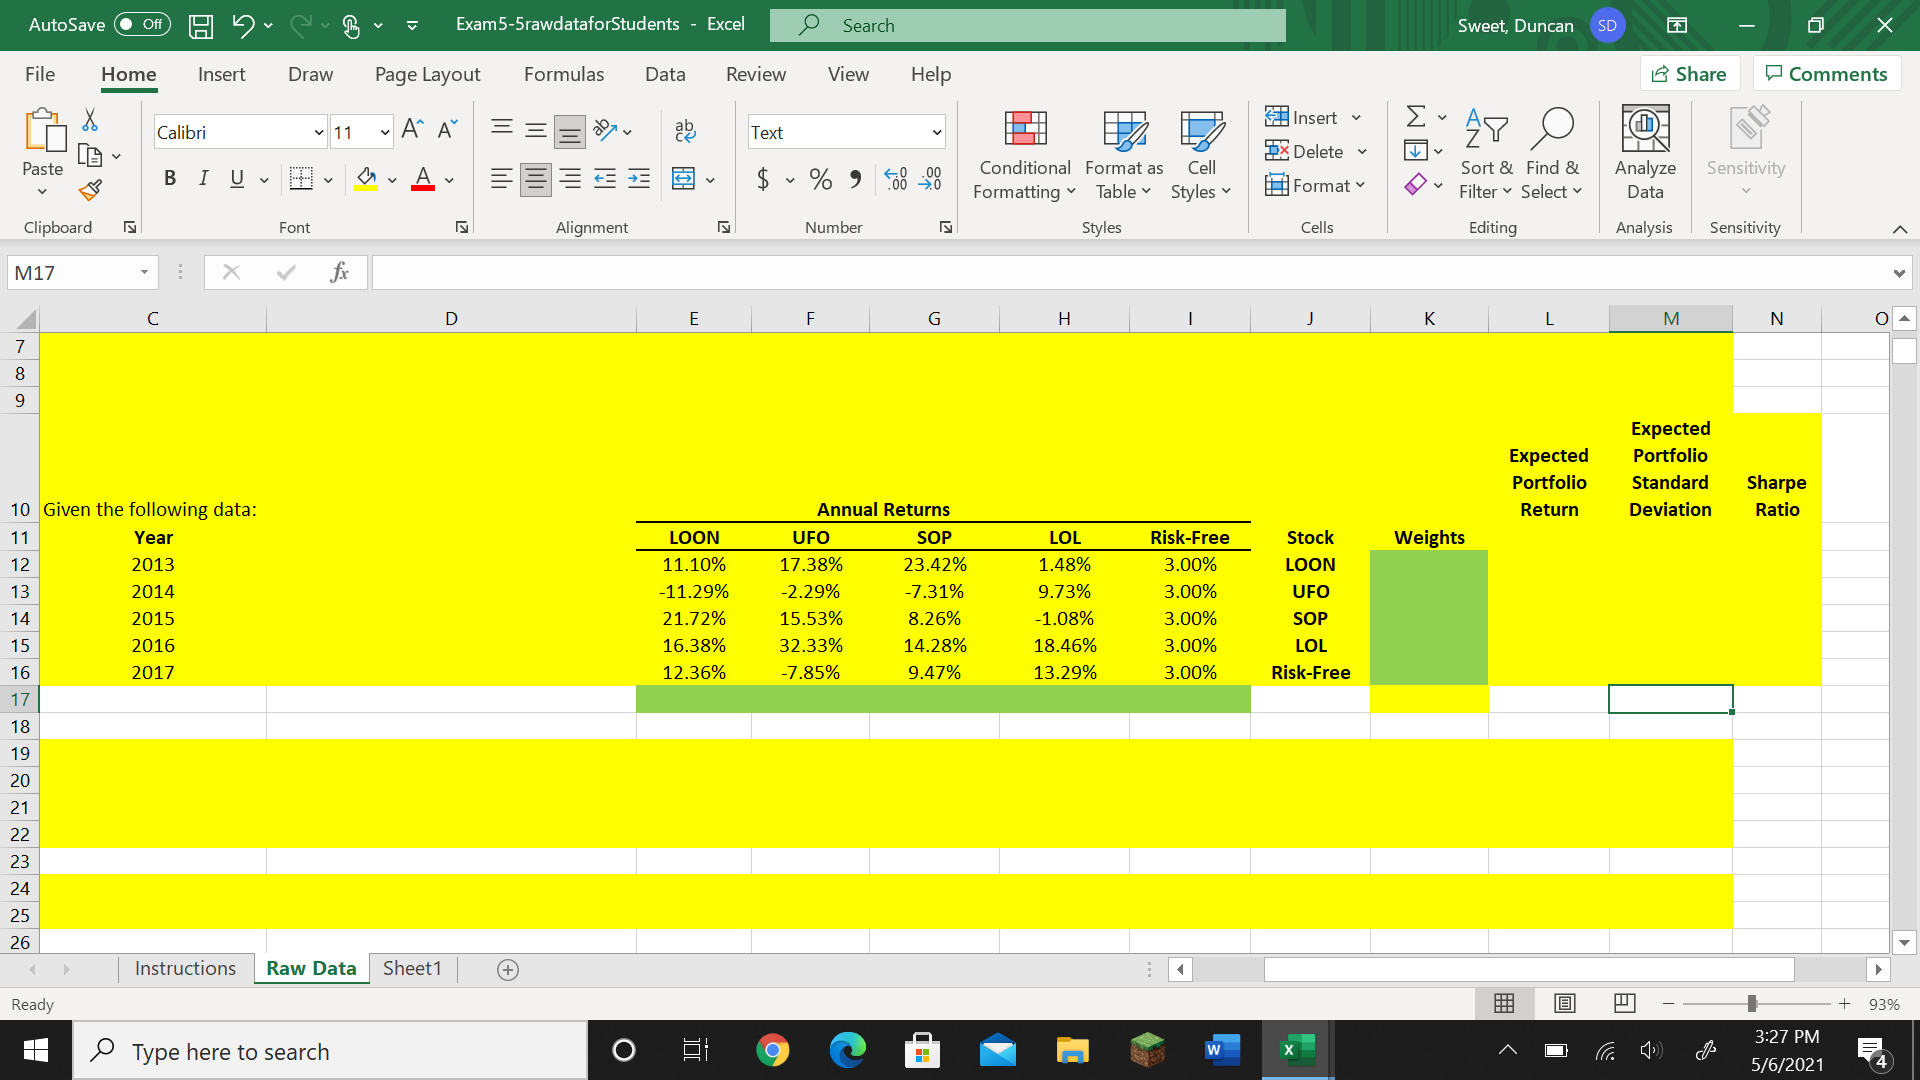Open the Instructions sheet tab
1920x1080 pixels.
(x=185, y=968)
